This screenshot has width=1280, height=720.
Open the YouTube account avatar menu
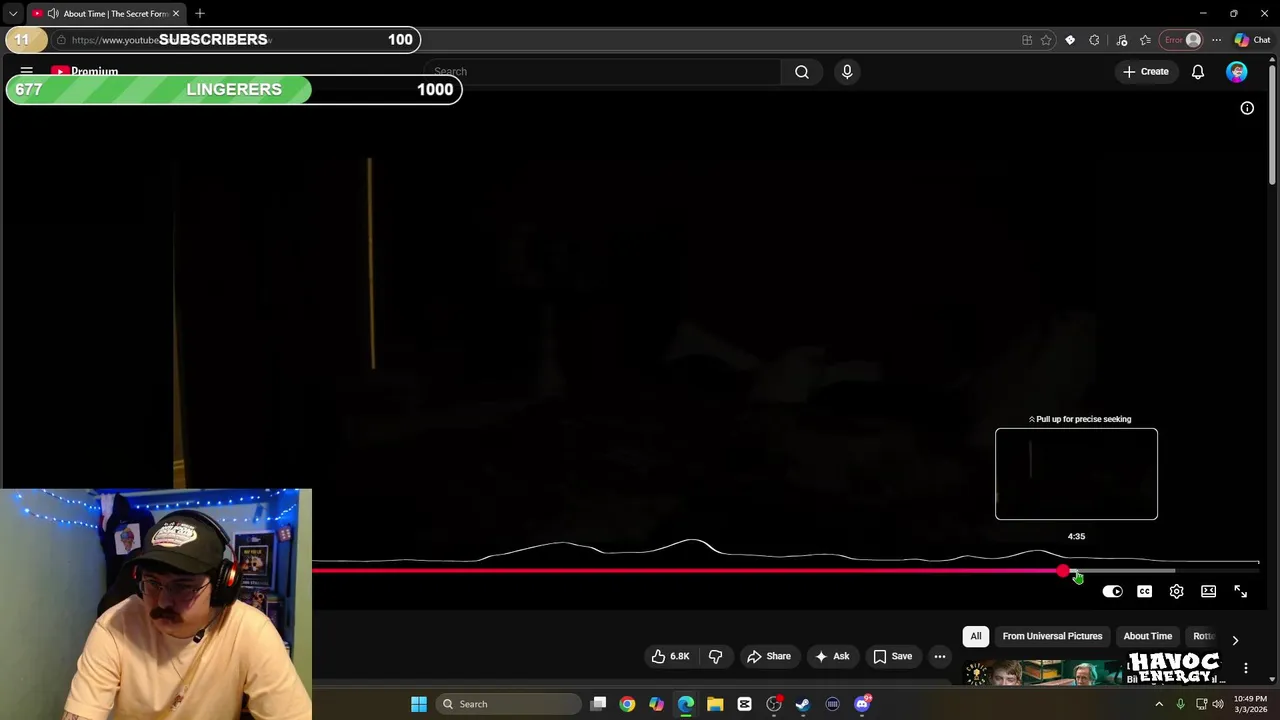point(1237,72)
